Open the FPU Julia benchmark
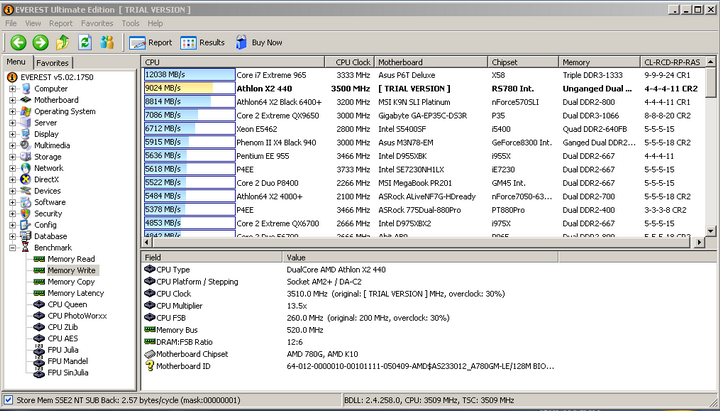This screenshot has width=720, height=411. [62, 350]
